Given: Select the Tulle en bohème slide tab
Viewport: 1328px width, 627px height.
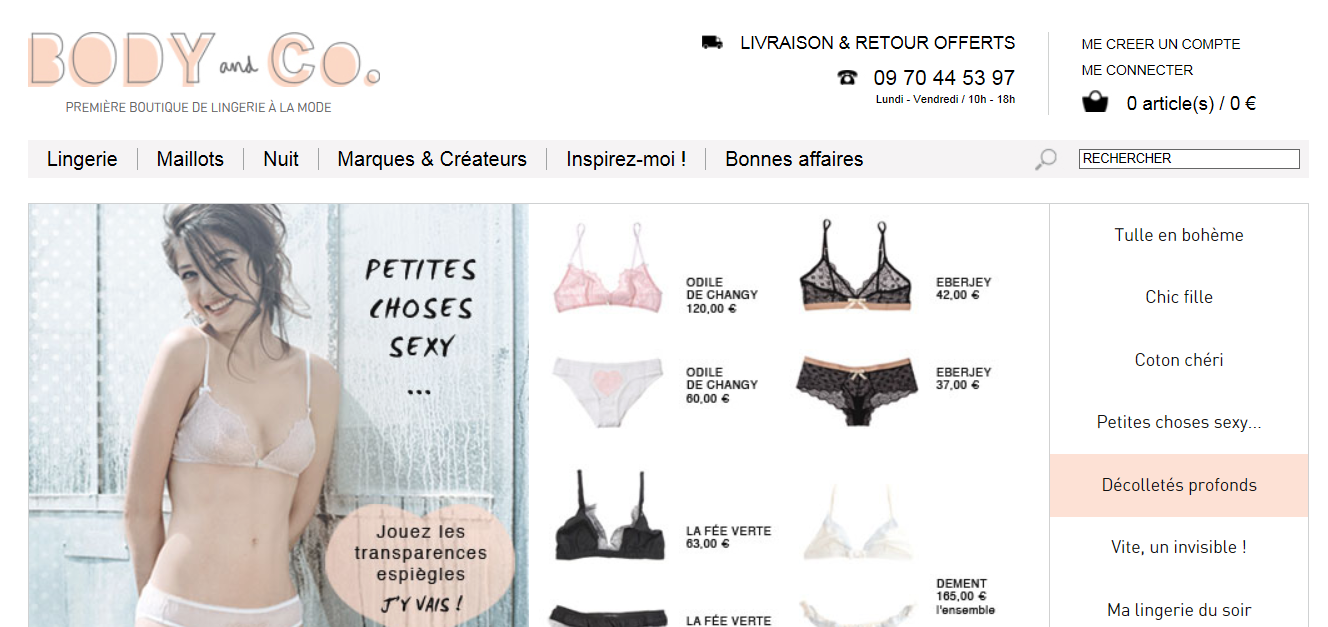Looking at the screenshot, I should tap(1179, 235).
